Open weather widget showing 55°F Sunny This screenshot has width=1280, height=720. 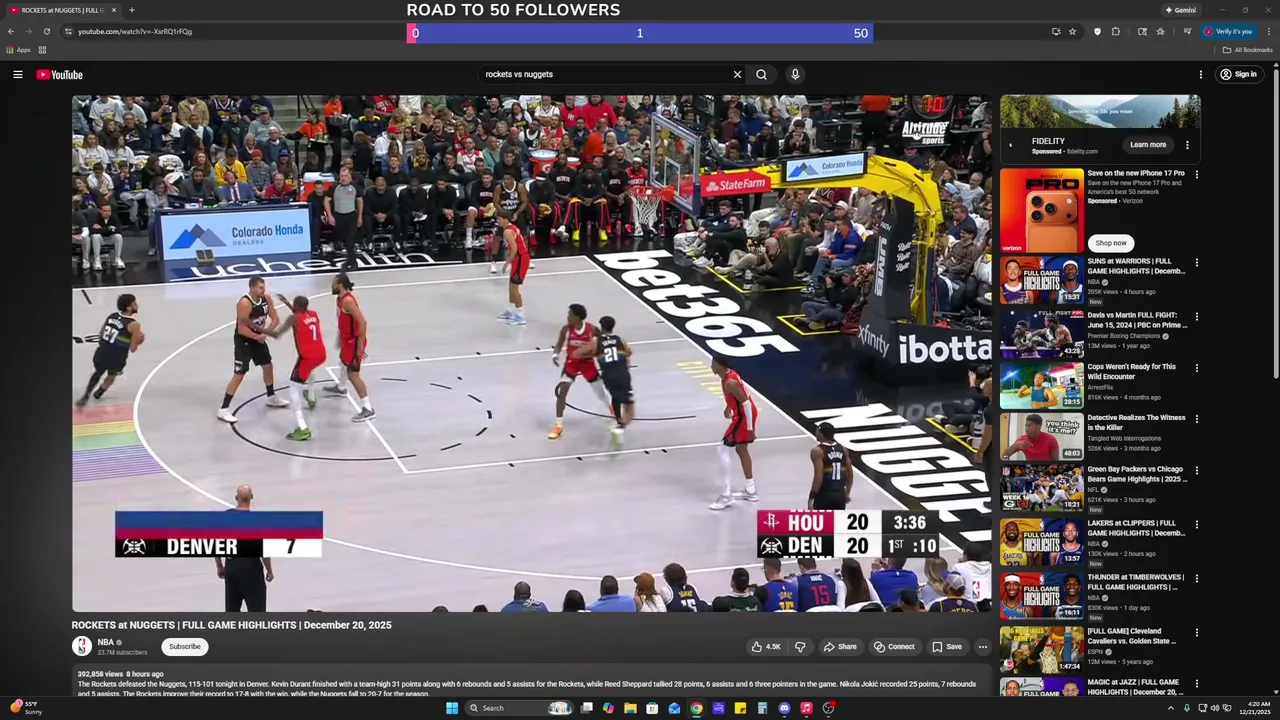[x=28, y=708]
